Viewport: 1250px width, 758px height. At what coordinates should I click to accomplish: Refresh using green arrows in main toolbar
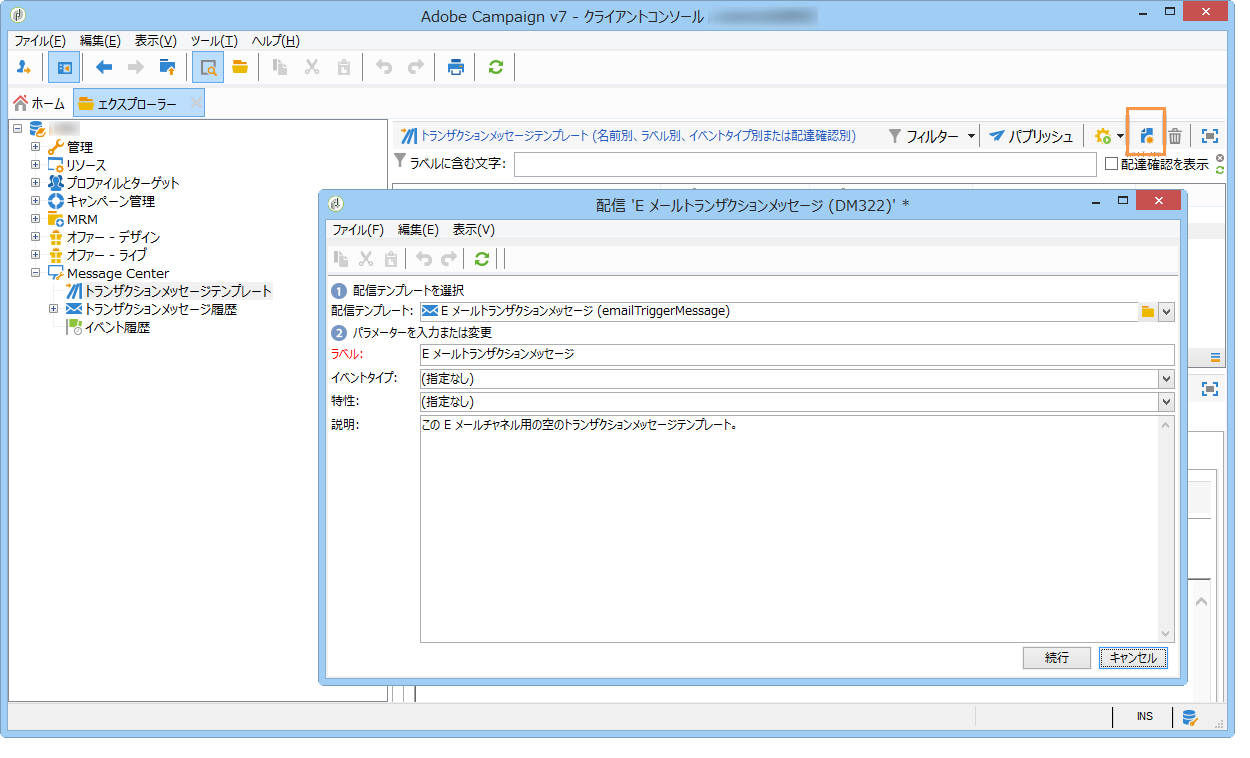coord(496,68)
